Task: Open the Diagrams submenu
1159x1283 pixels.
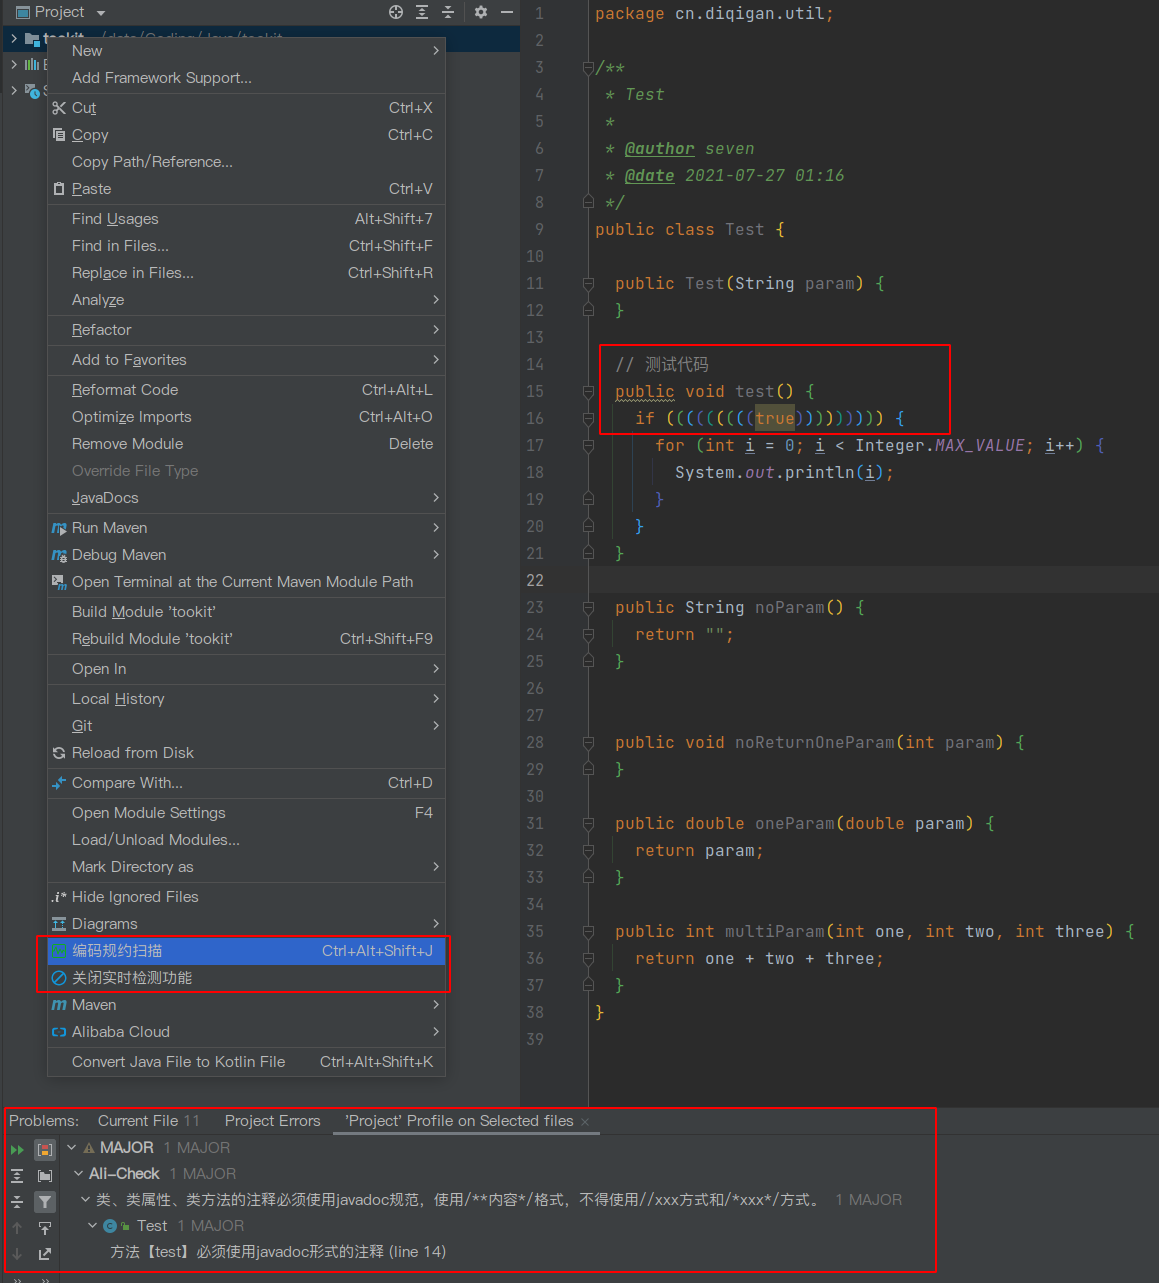Action: coord(246,924)
